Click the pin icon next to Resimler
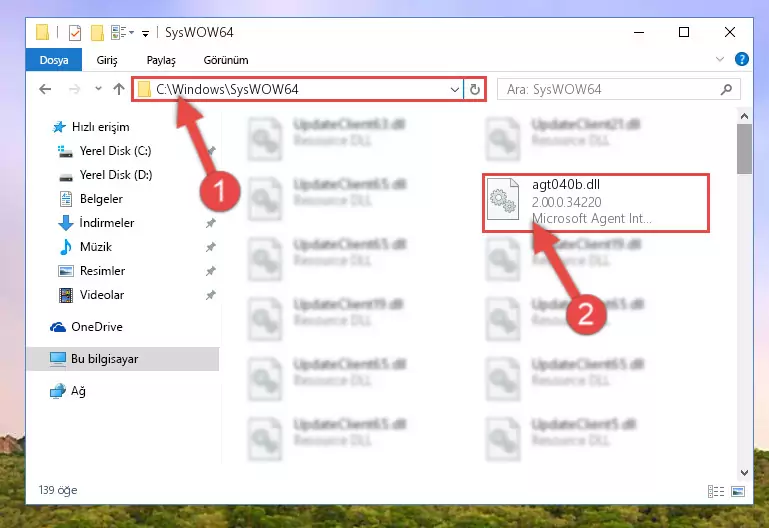 (x=210, y=271)
